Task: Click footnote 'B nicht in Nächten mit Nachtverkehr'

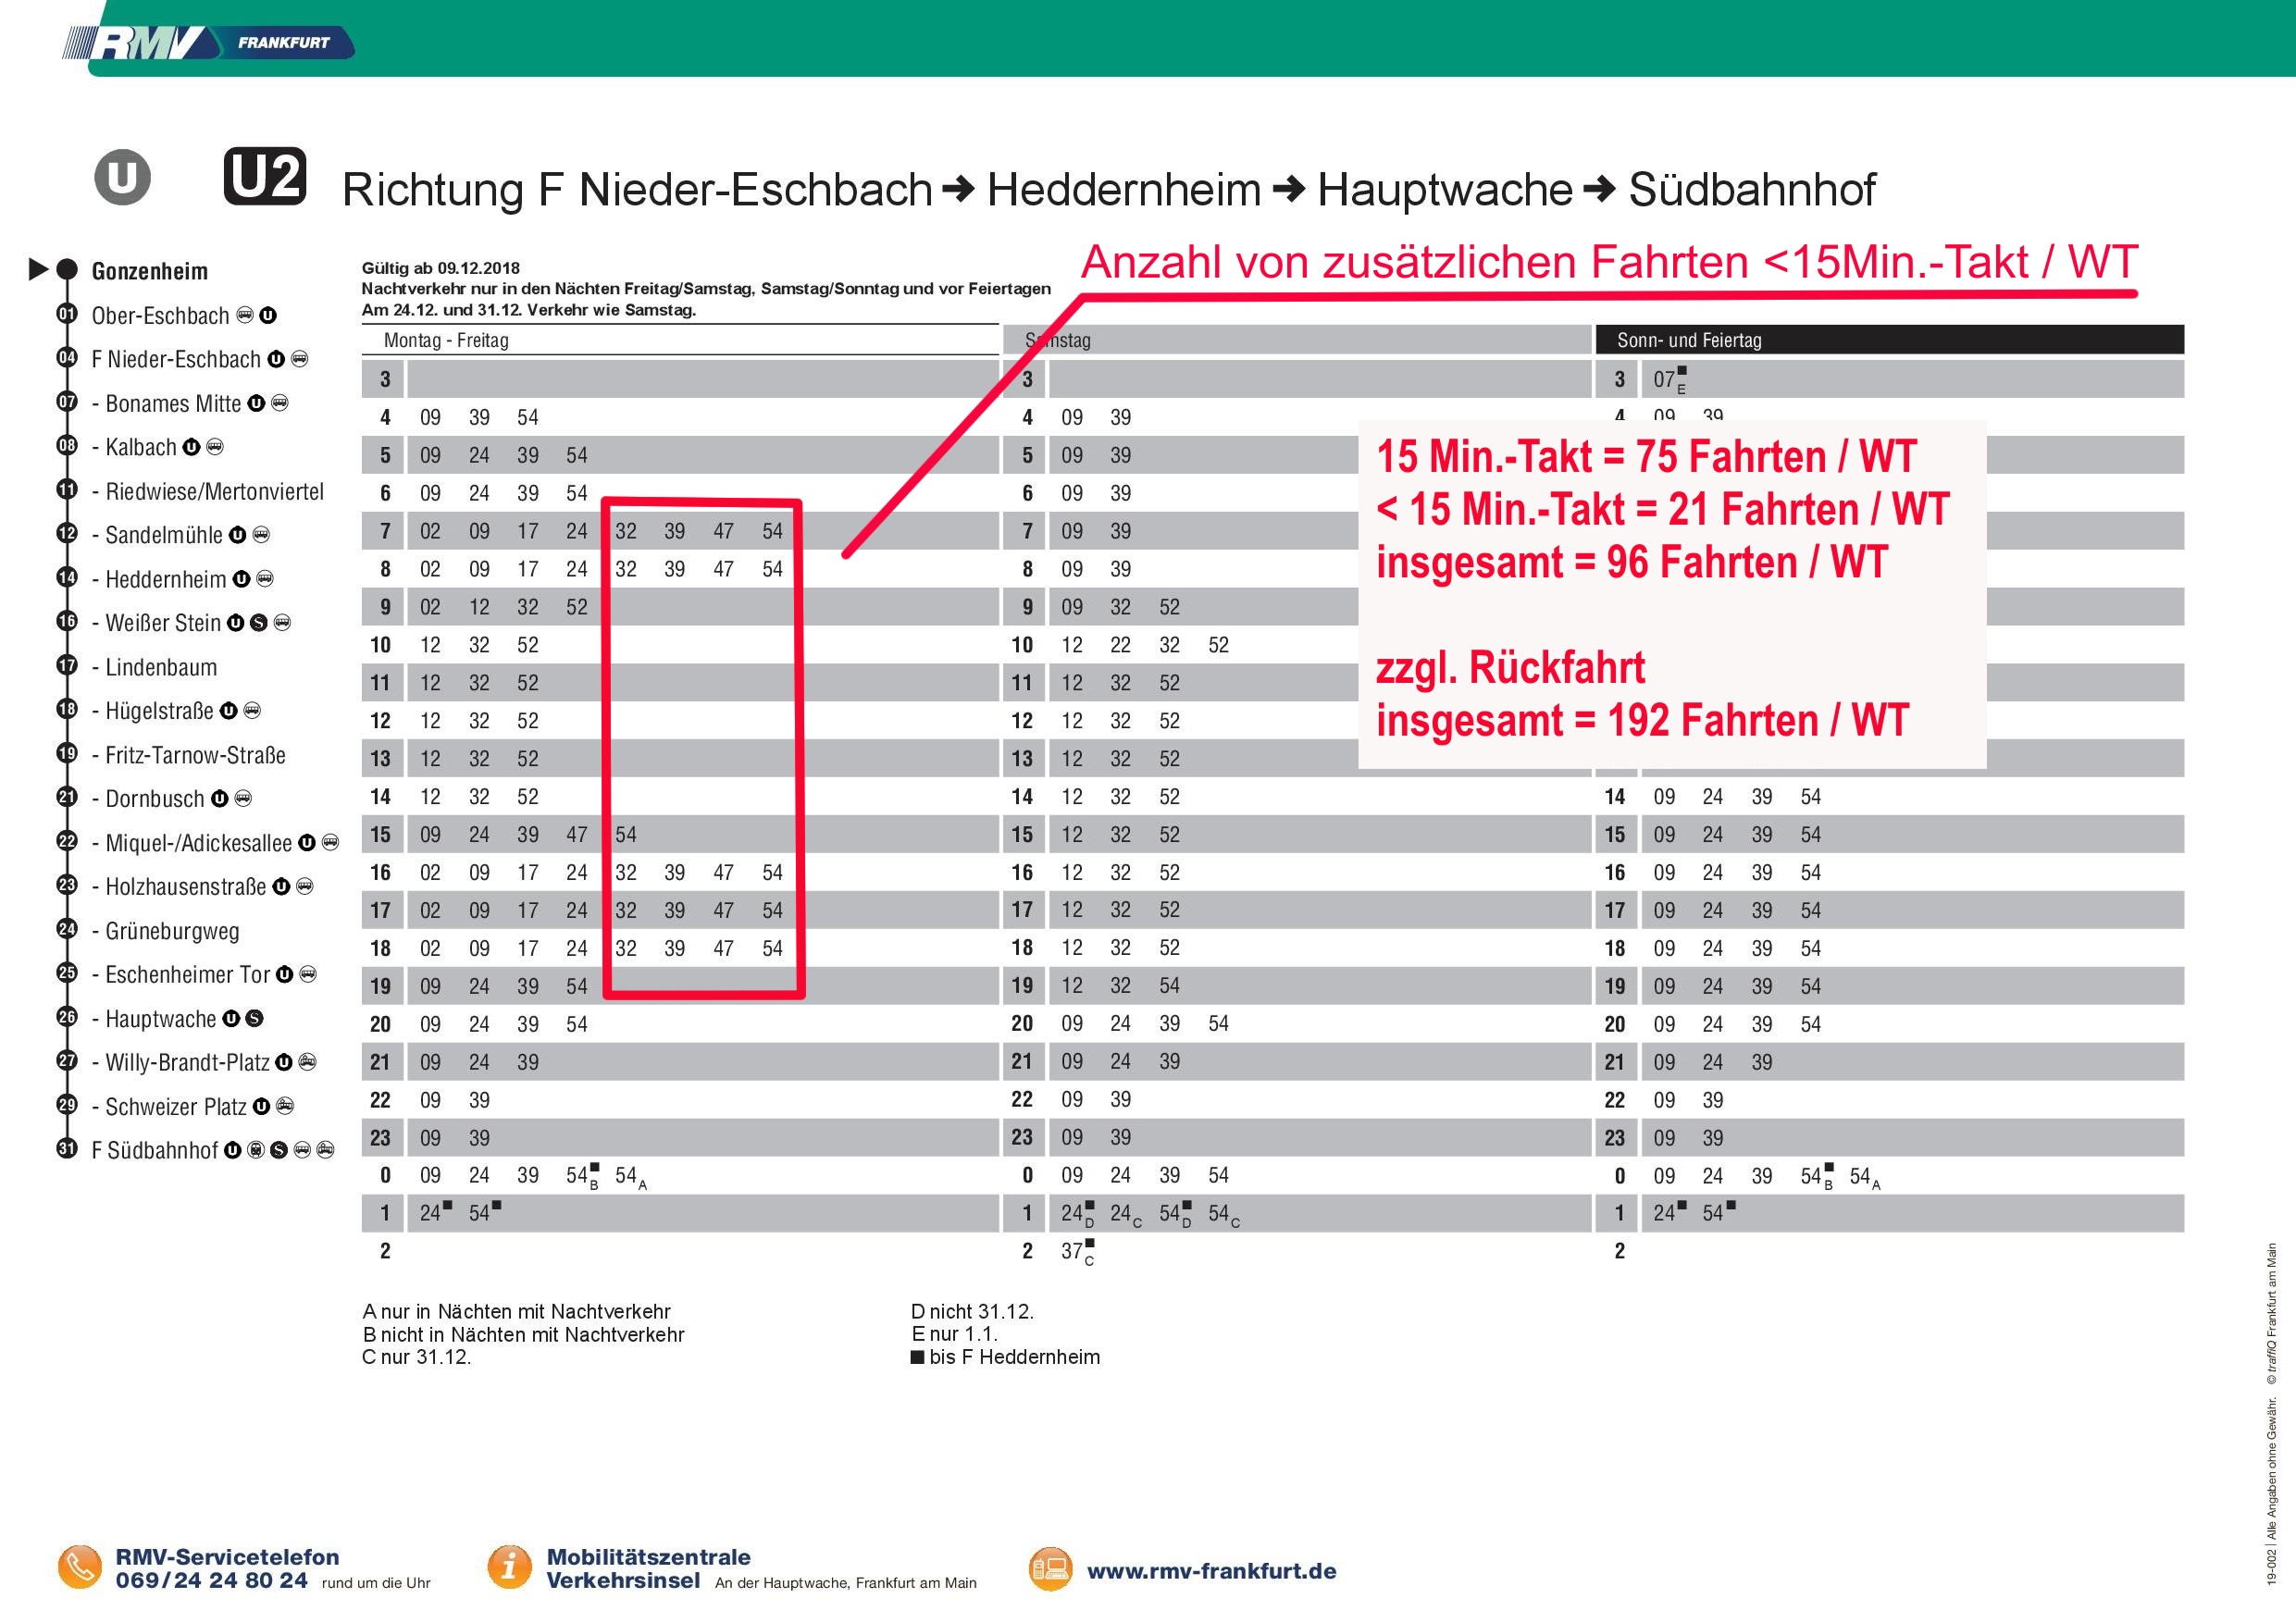Action: (523, 1335)
